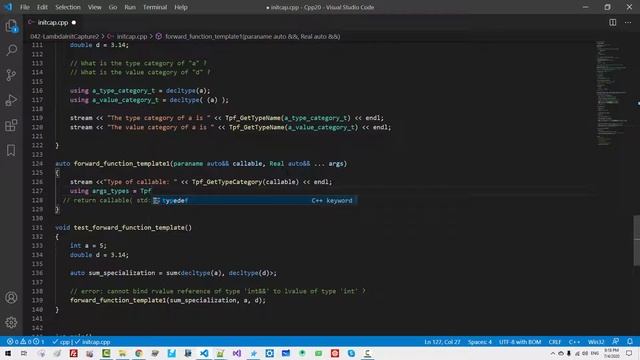The image size is (640, 360).
Task: Click initcap.cpp check in status bar
Action: coord(93,342)
